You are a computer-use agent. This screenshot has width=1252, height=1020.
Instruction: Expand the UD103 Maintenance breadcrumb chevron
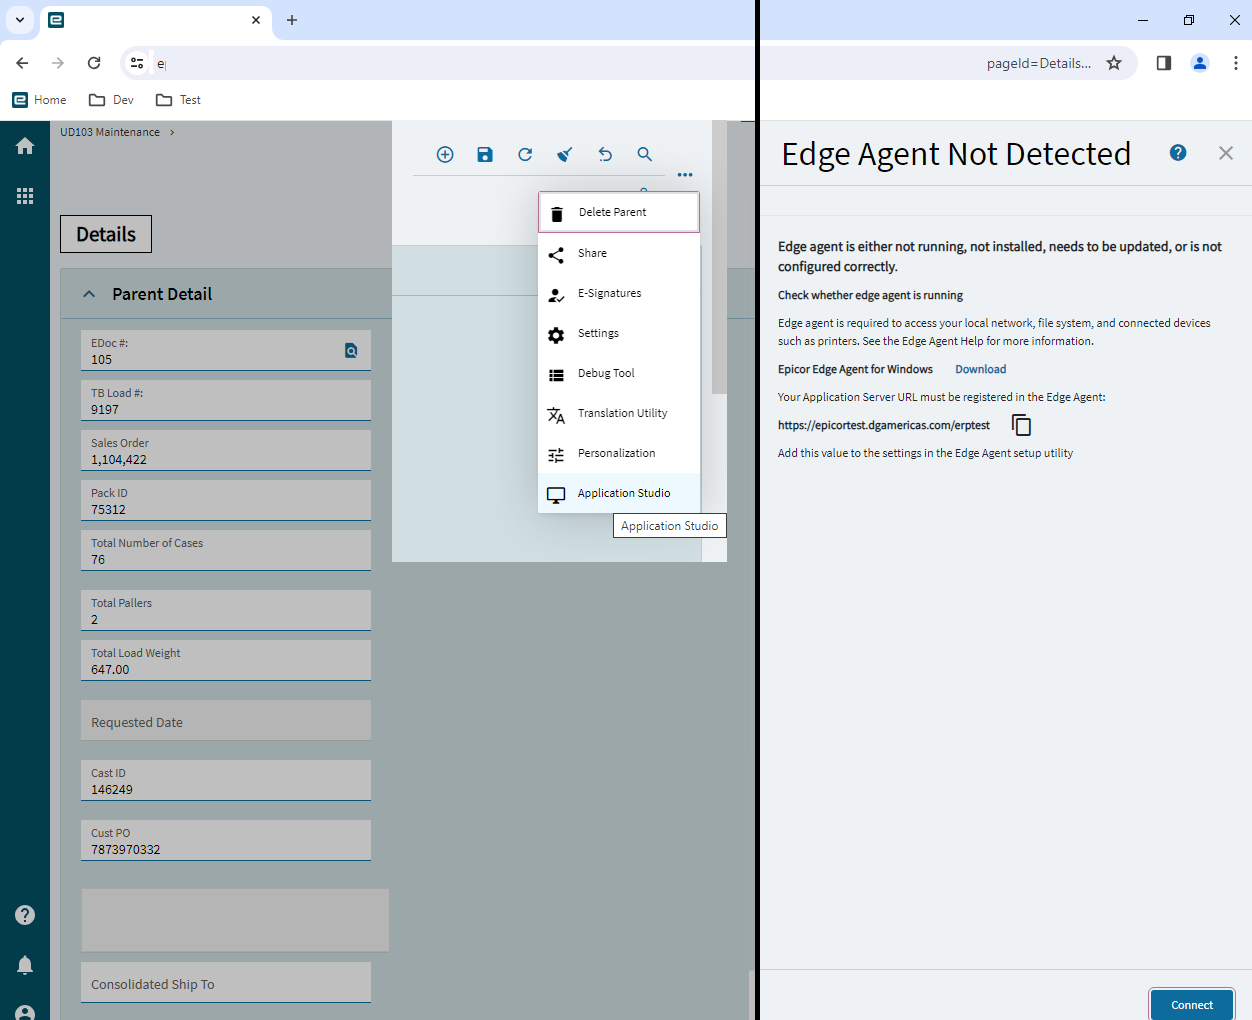[x=172, y=131]
